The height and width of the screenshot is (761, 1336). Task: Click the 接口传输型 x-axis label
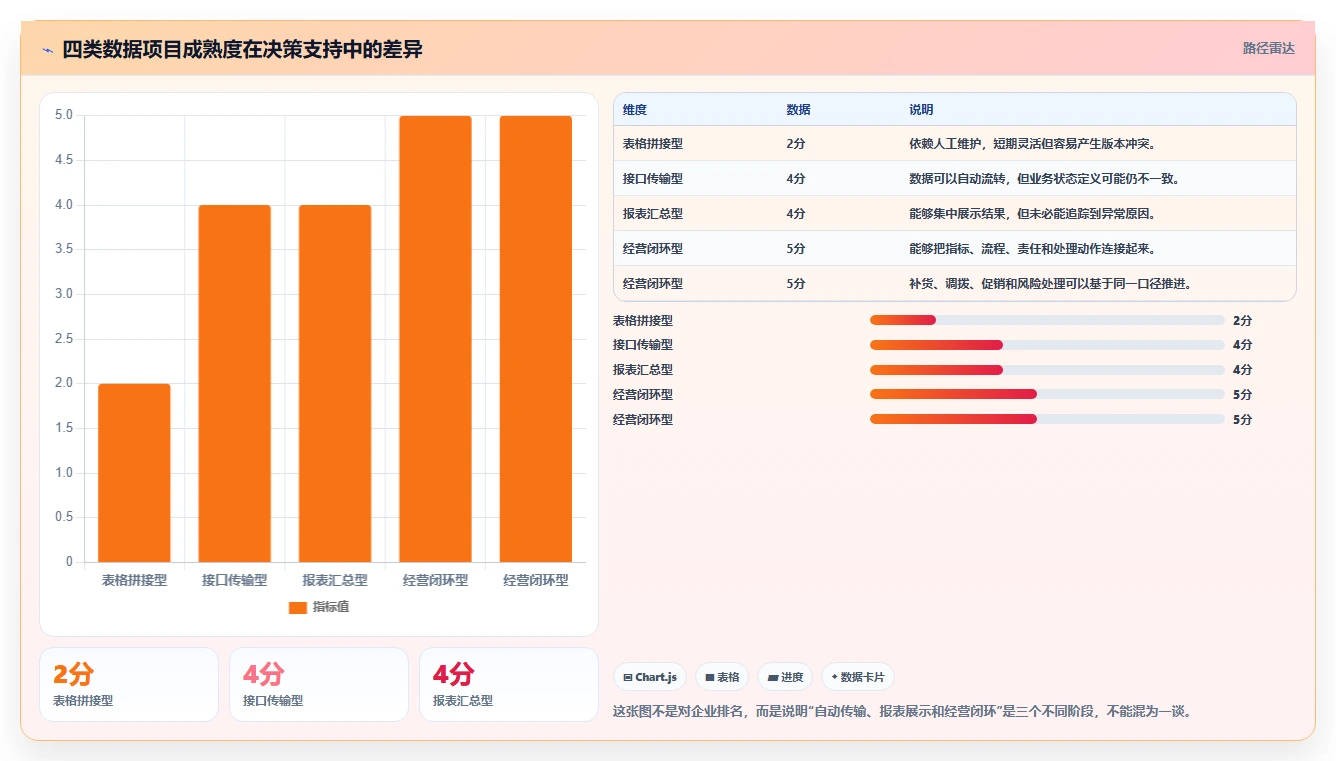[x=235, y=580]
